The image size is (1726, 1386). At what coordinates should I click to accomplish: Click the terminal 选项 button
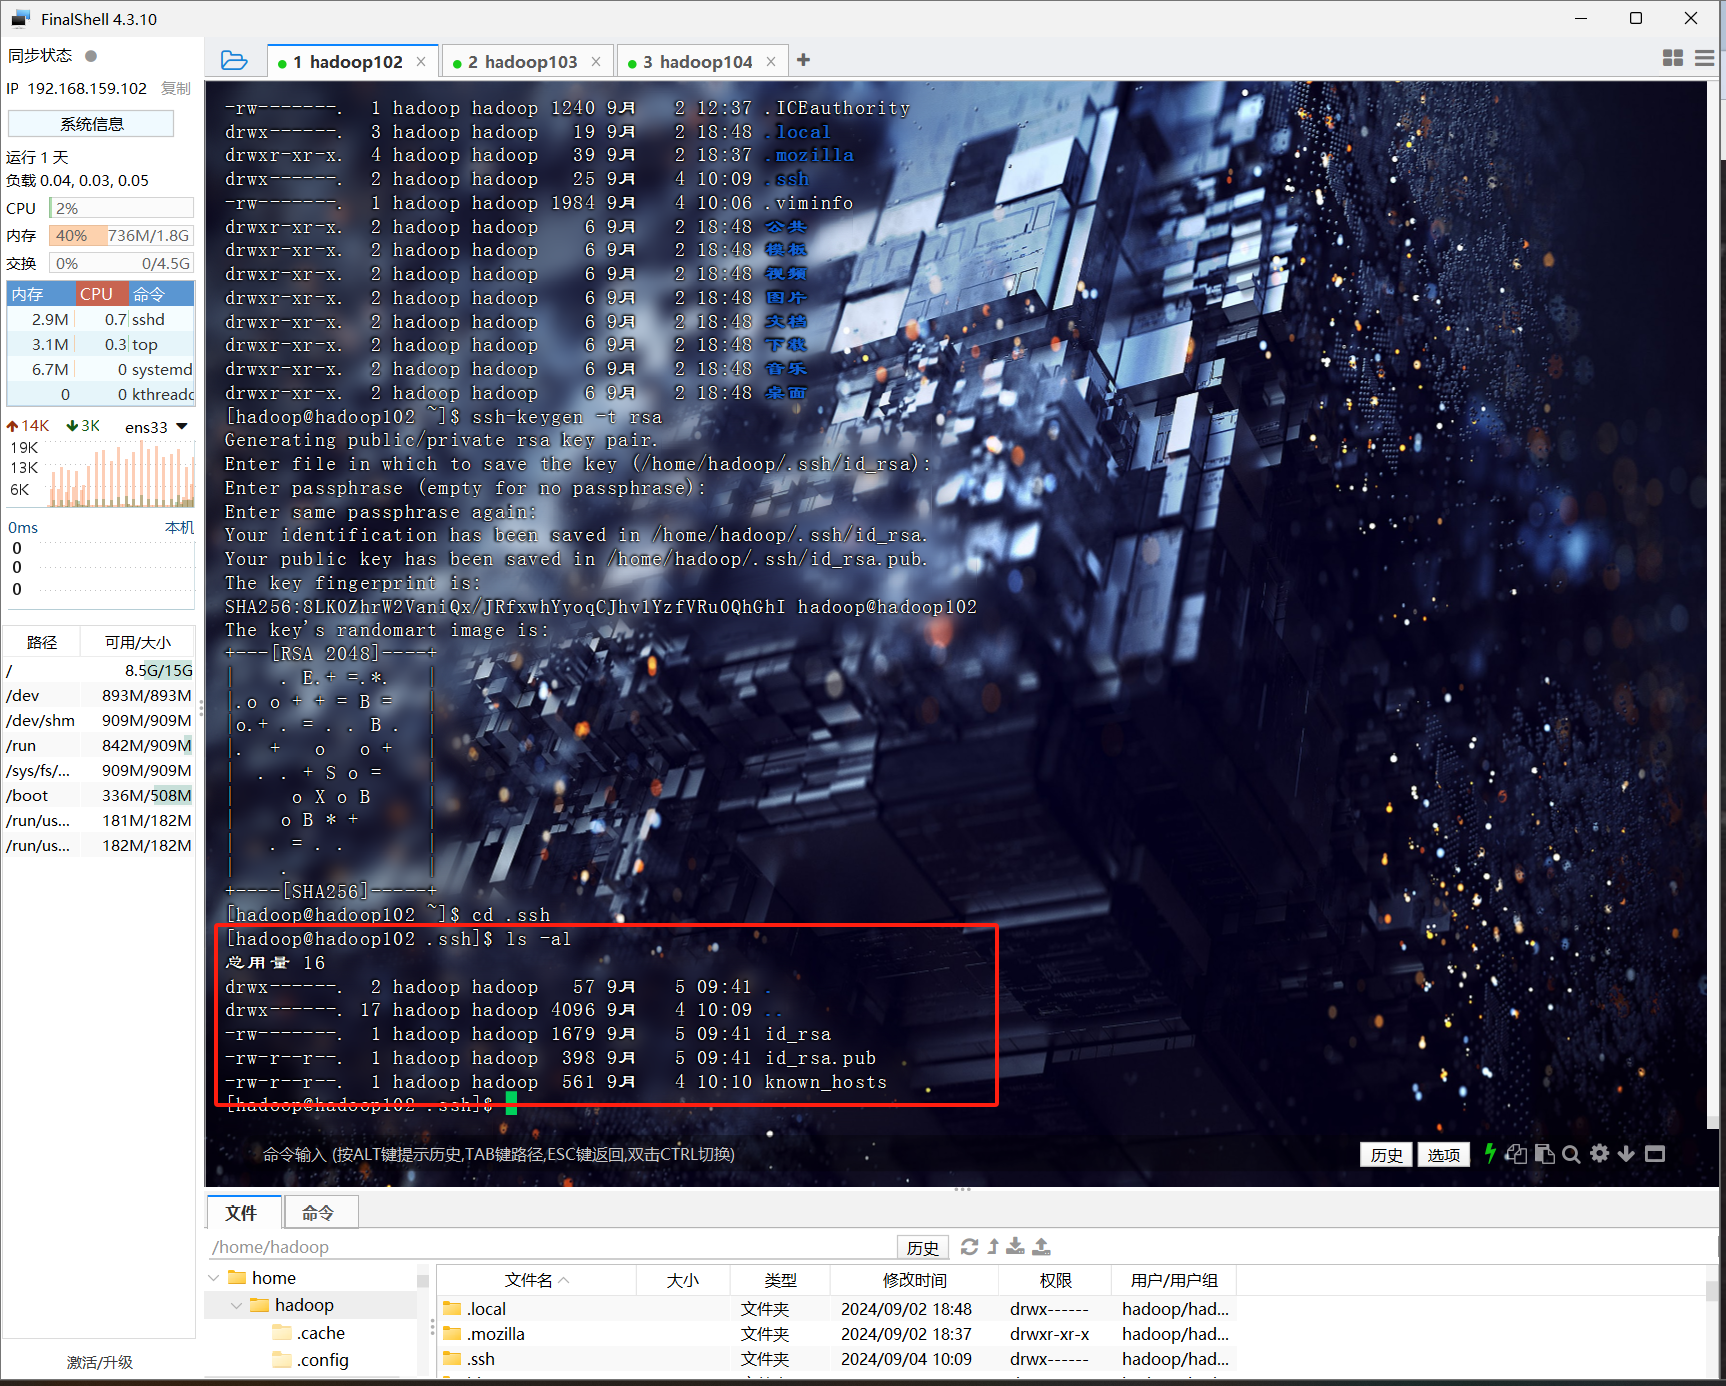tap(1443, 1155)
